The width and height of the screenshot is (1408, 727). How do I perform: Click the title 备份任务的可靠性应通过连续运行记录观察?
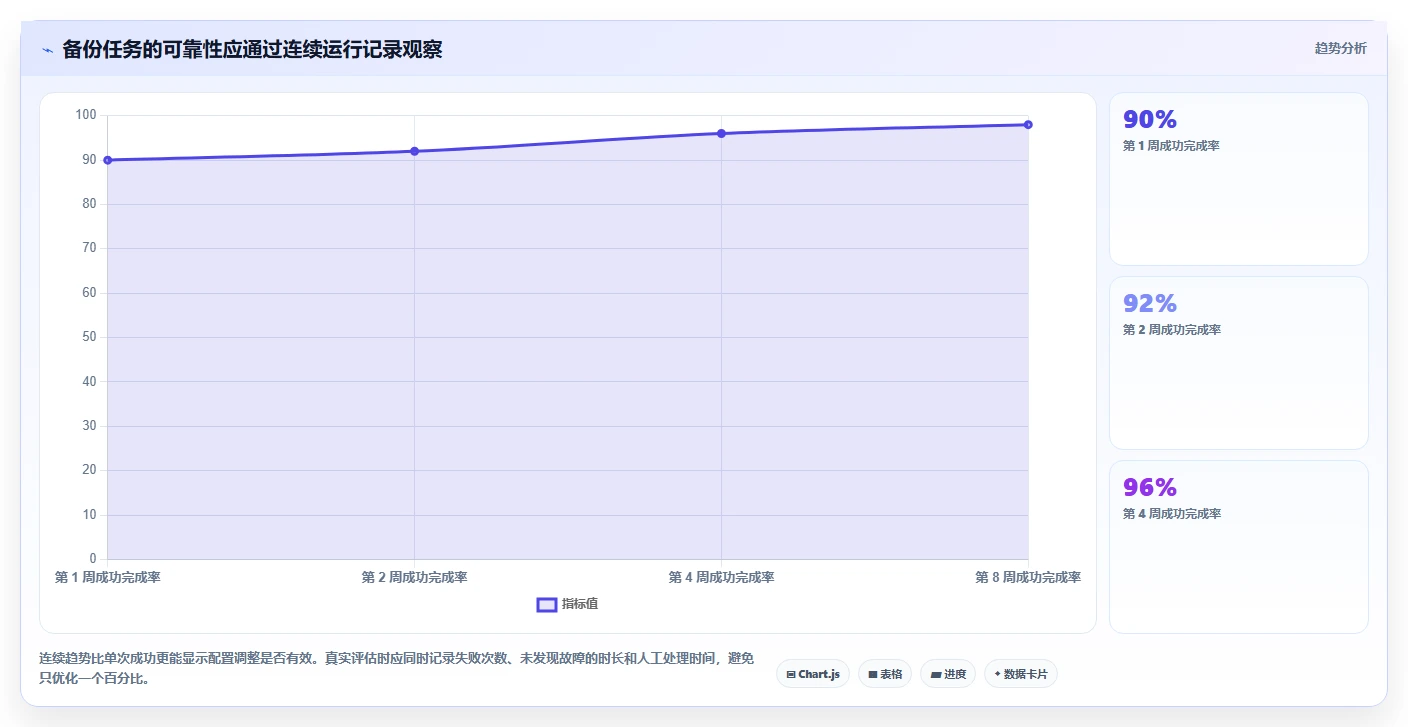(252, 50)
